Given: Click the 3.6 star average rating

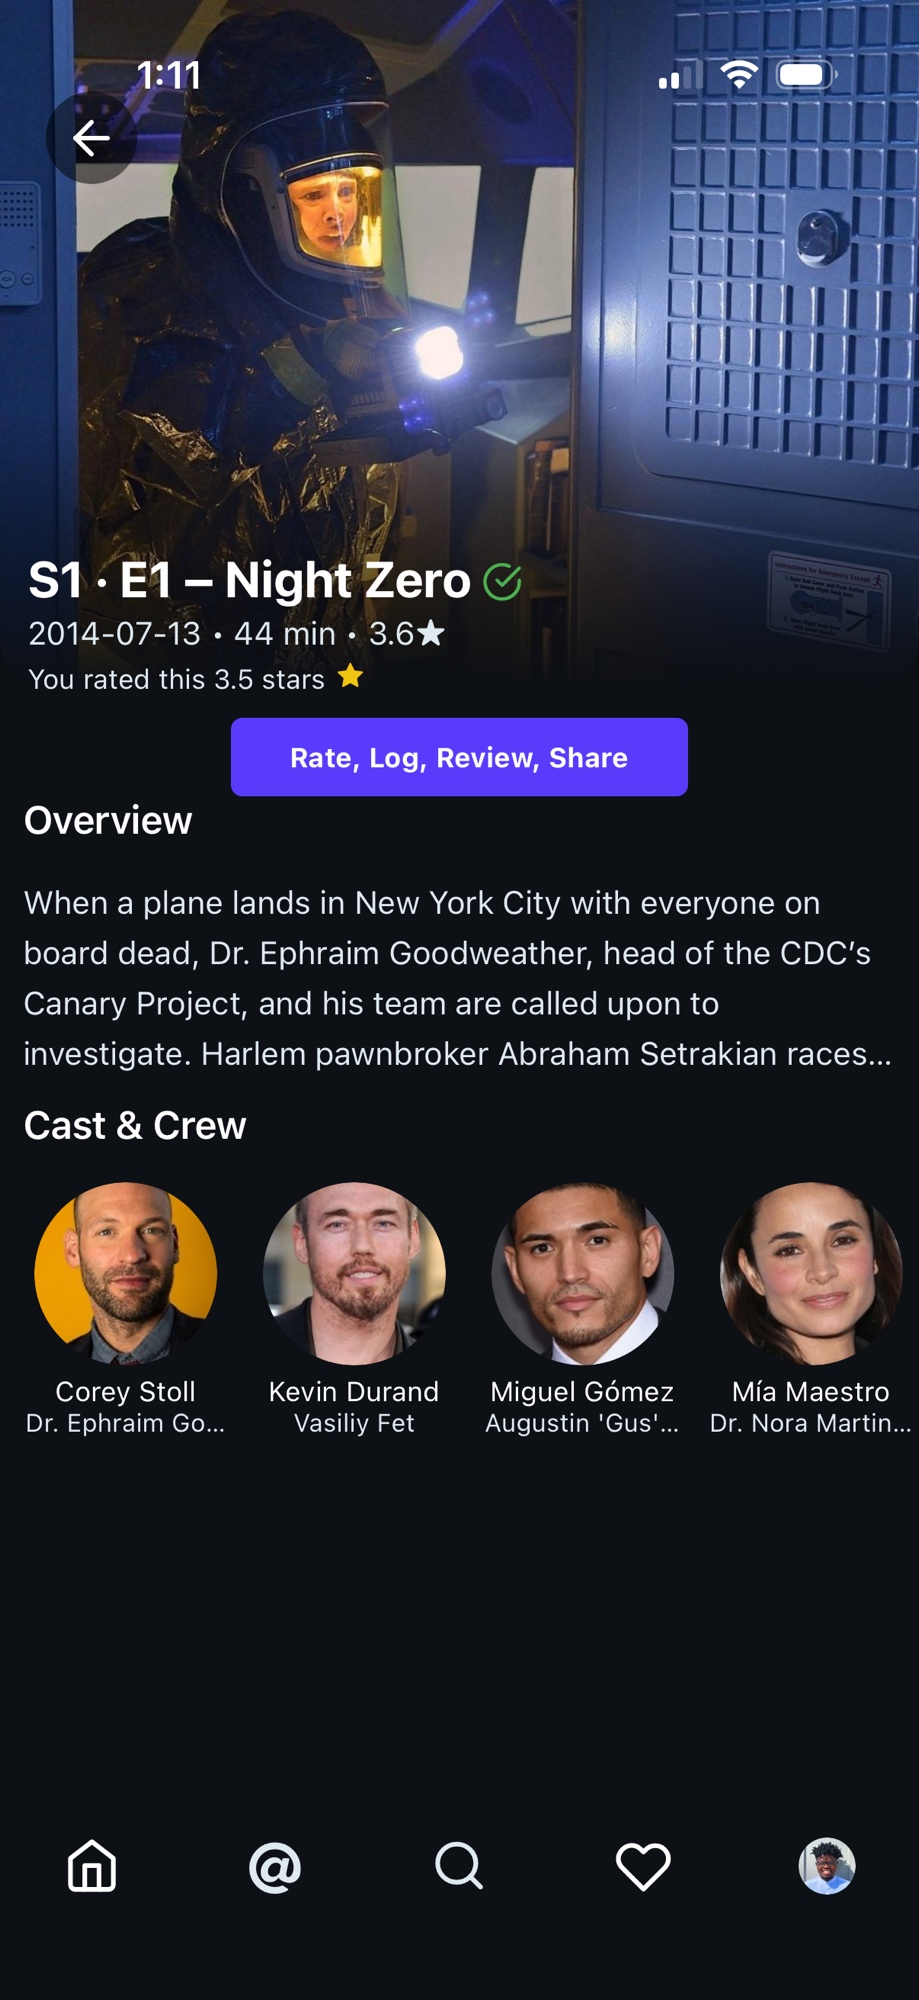Looking at the screenshot, I should tap(407, 633).
